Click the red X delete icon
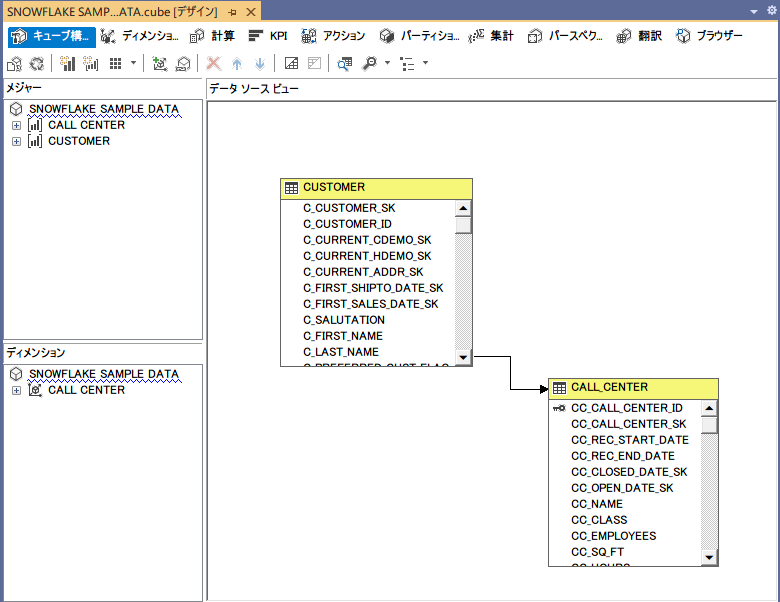The image size is (780, 602). point(214,63)
